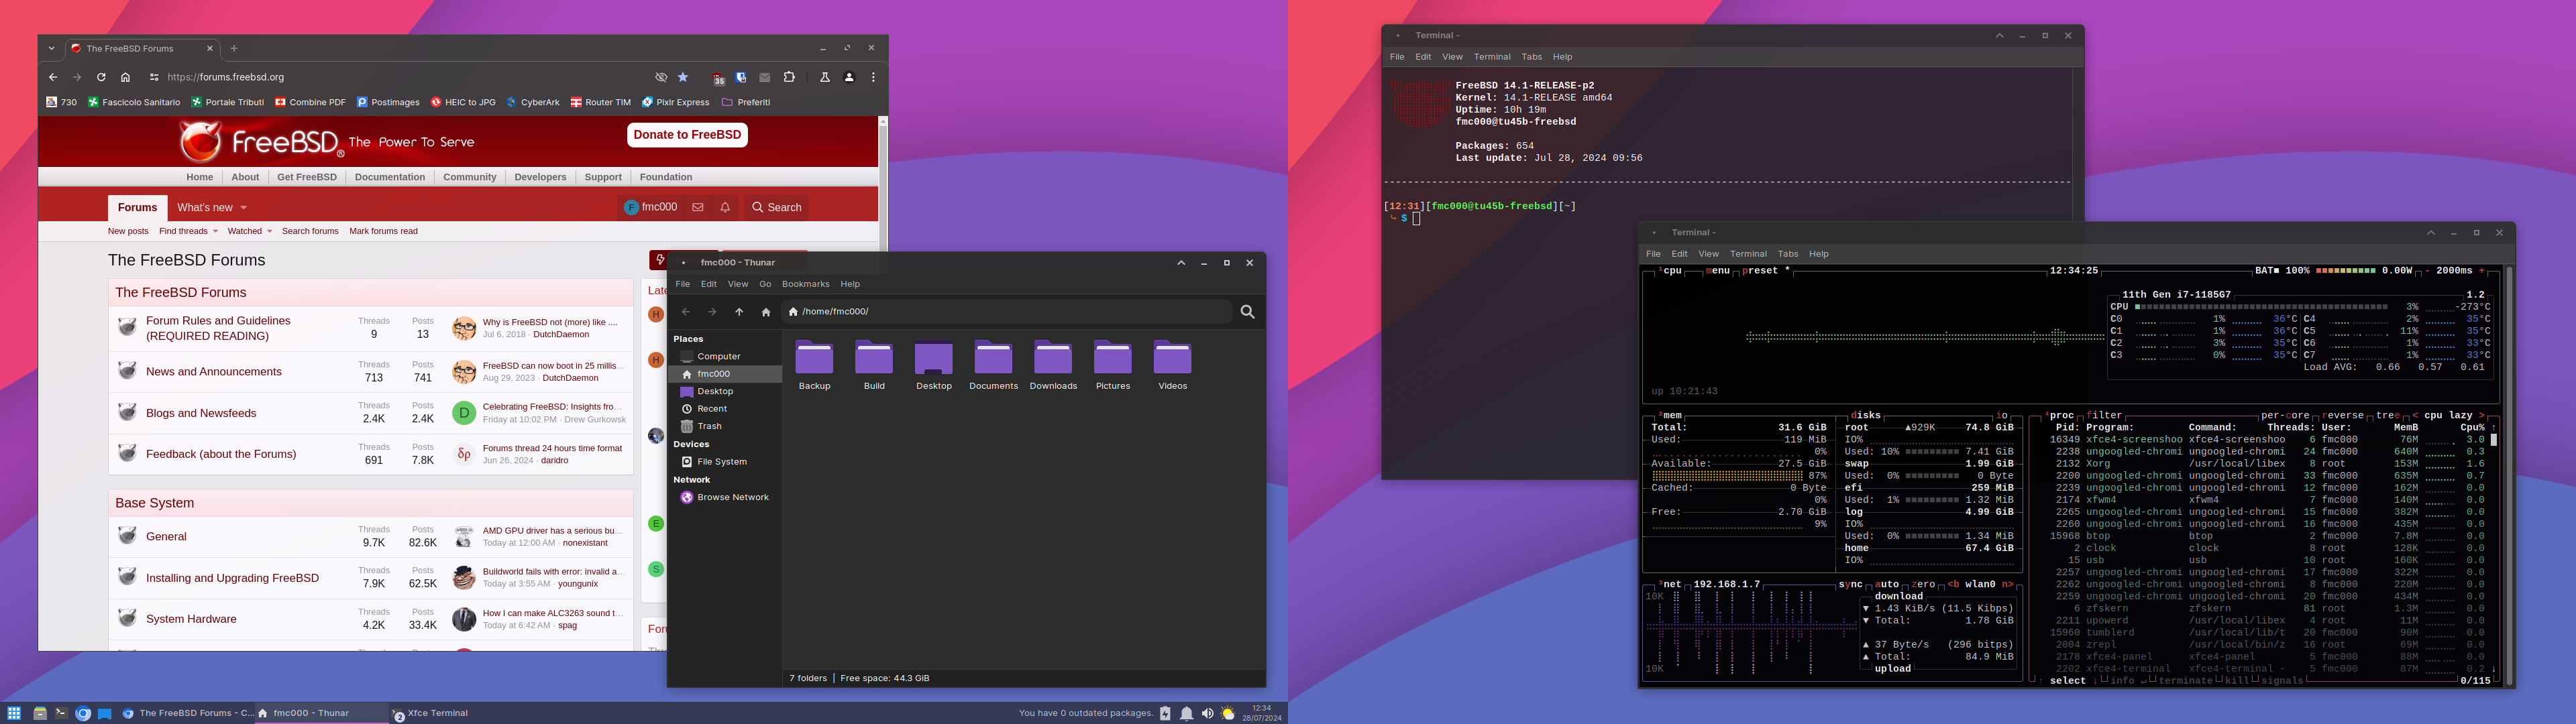Open the forum inbox envelope icon
Screen dimensions: 2576x724
pyautogui.click(x=698, y=207)
